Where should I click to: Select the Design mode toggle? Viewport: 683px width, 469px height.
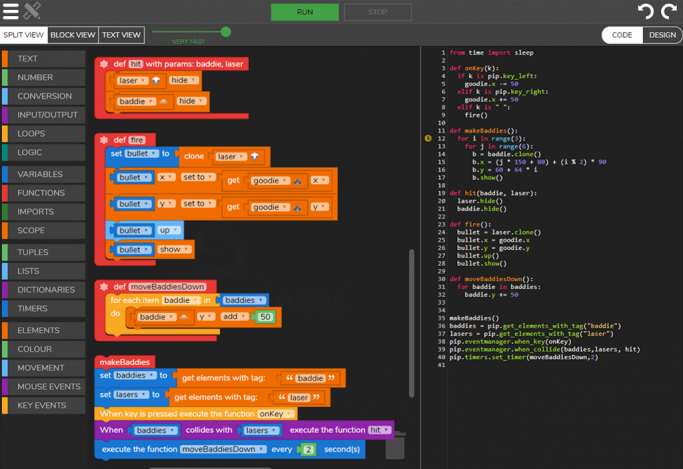coord(662,35)
